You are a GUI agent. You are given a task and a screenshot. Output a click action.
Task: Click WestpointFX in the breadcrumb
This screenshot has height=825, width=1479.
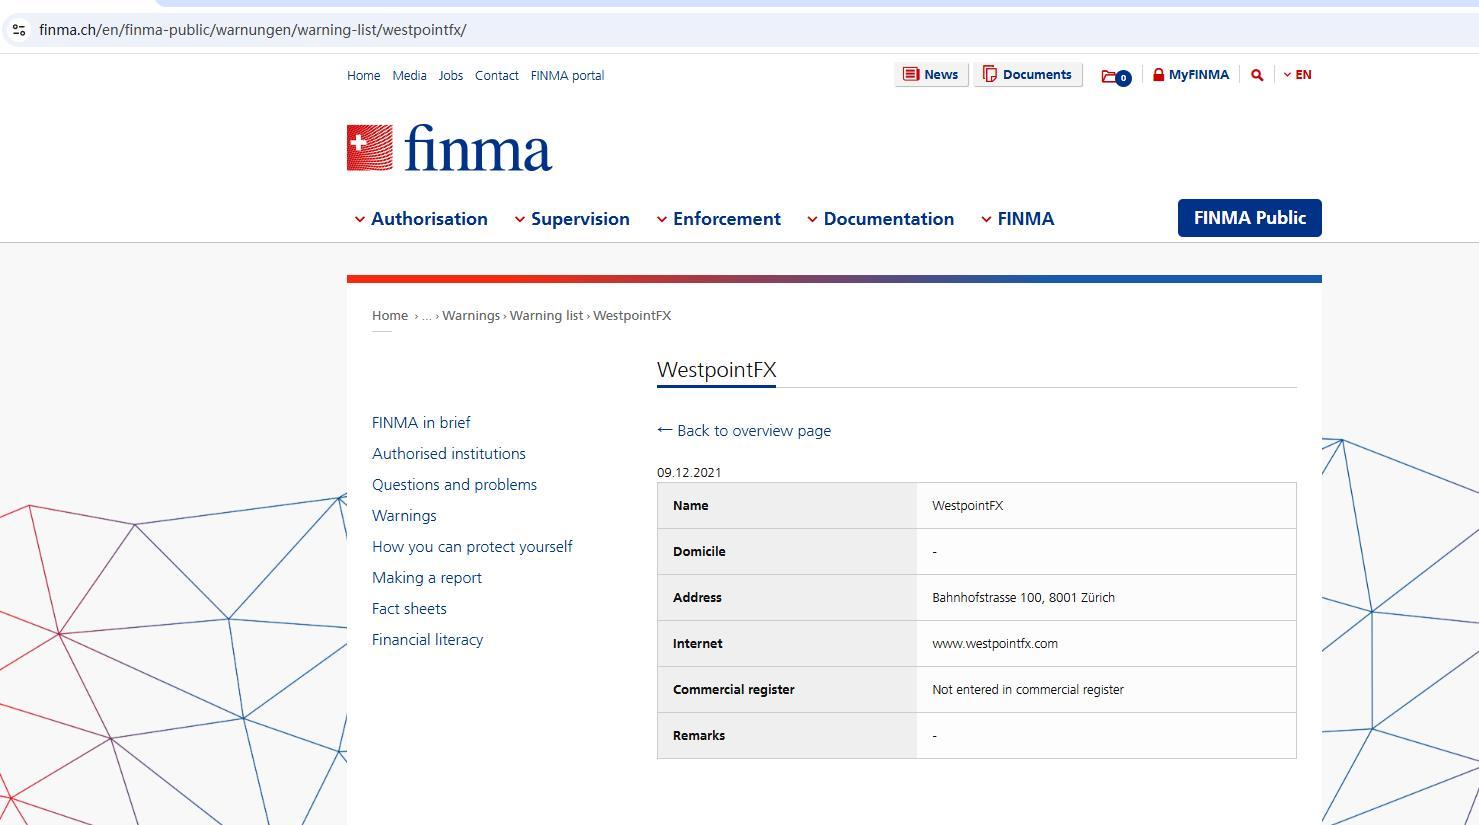632,316
